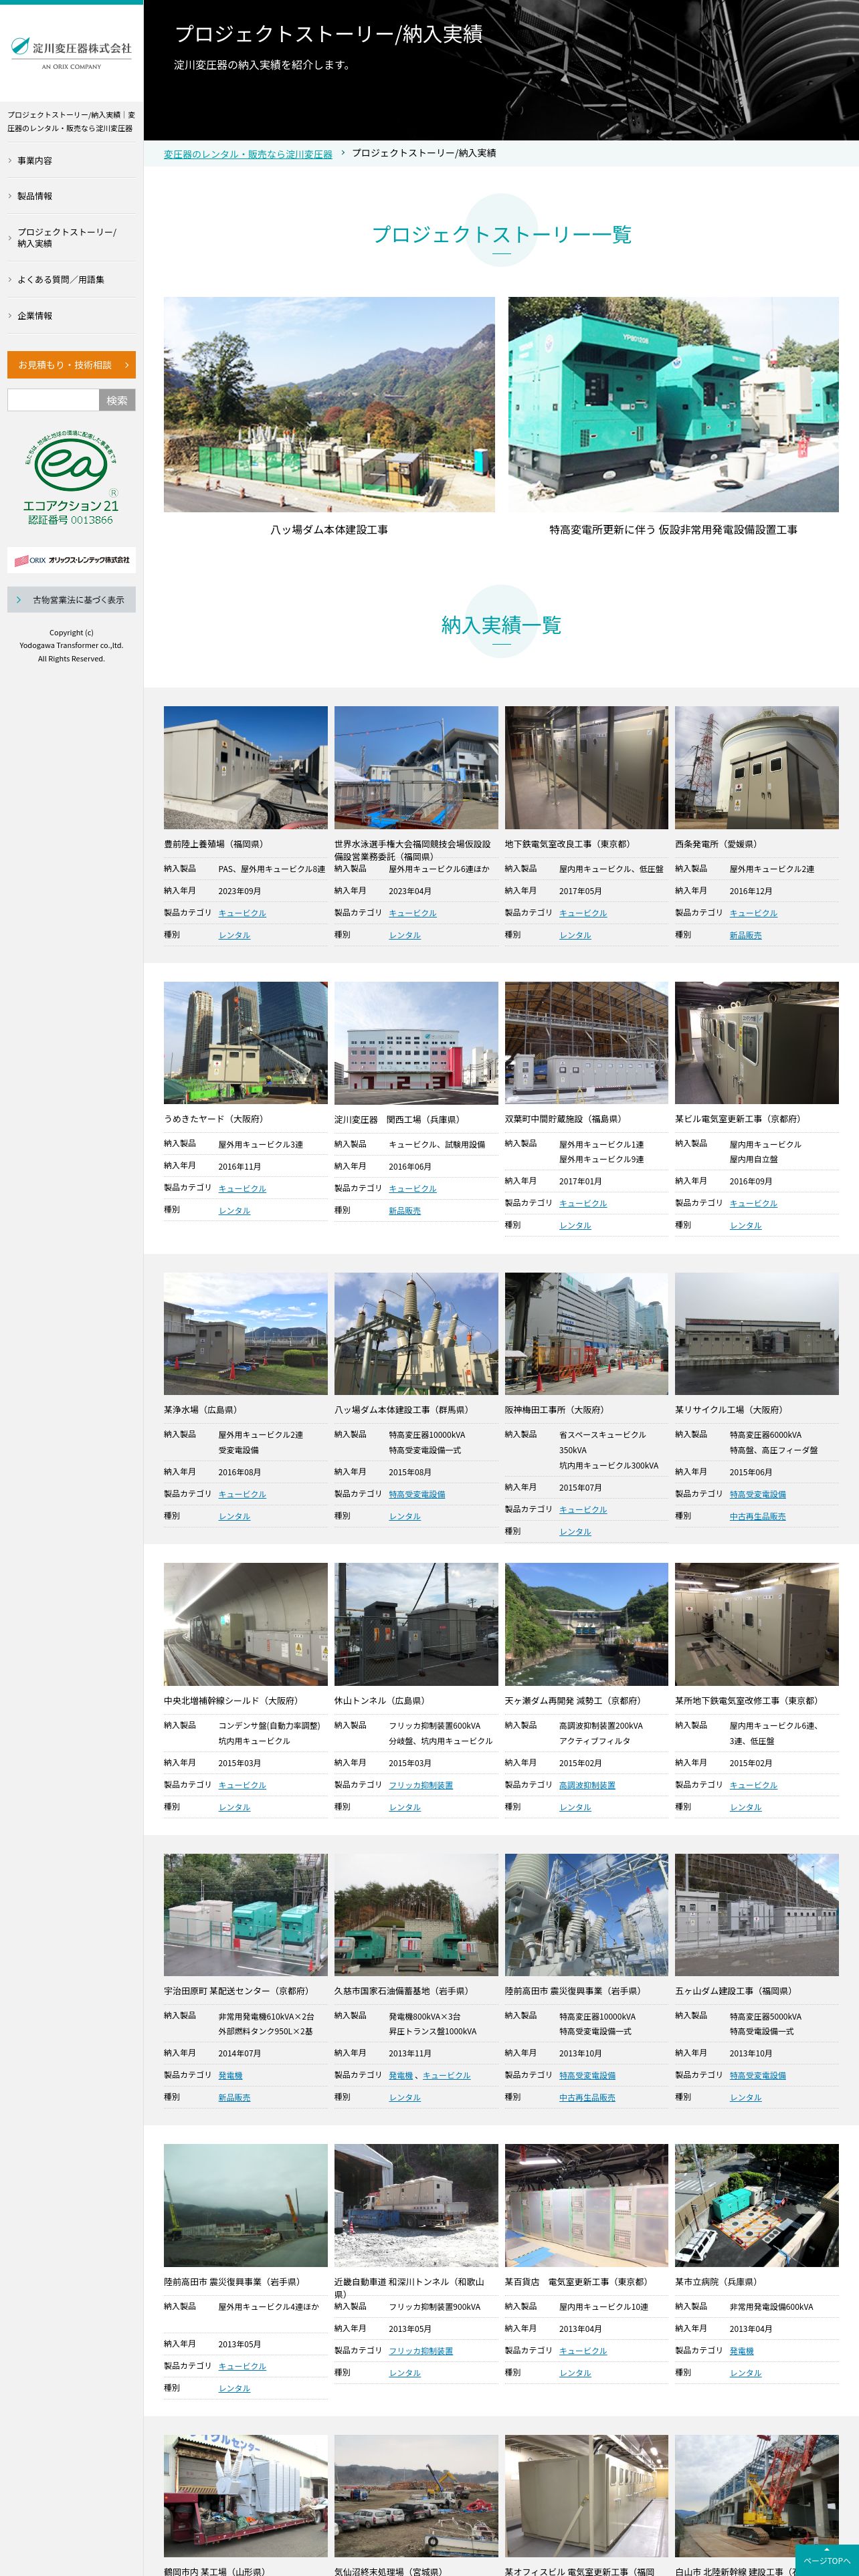Click 特高受変電設備 link for 八ッ場ダム（群馬県）

(x=417, y=1494)
